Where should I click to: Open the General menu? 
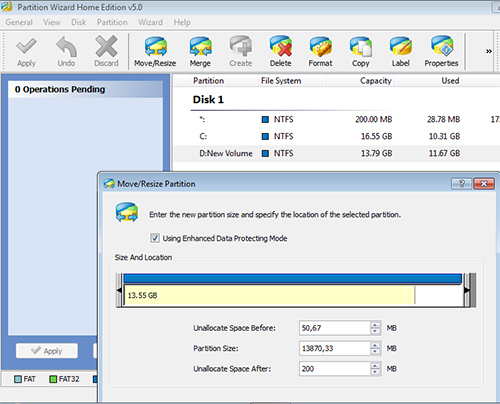(19, 22)
